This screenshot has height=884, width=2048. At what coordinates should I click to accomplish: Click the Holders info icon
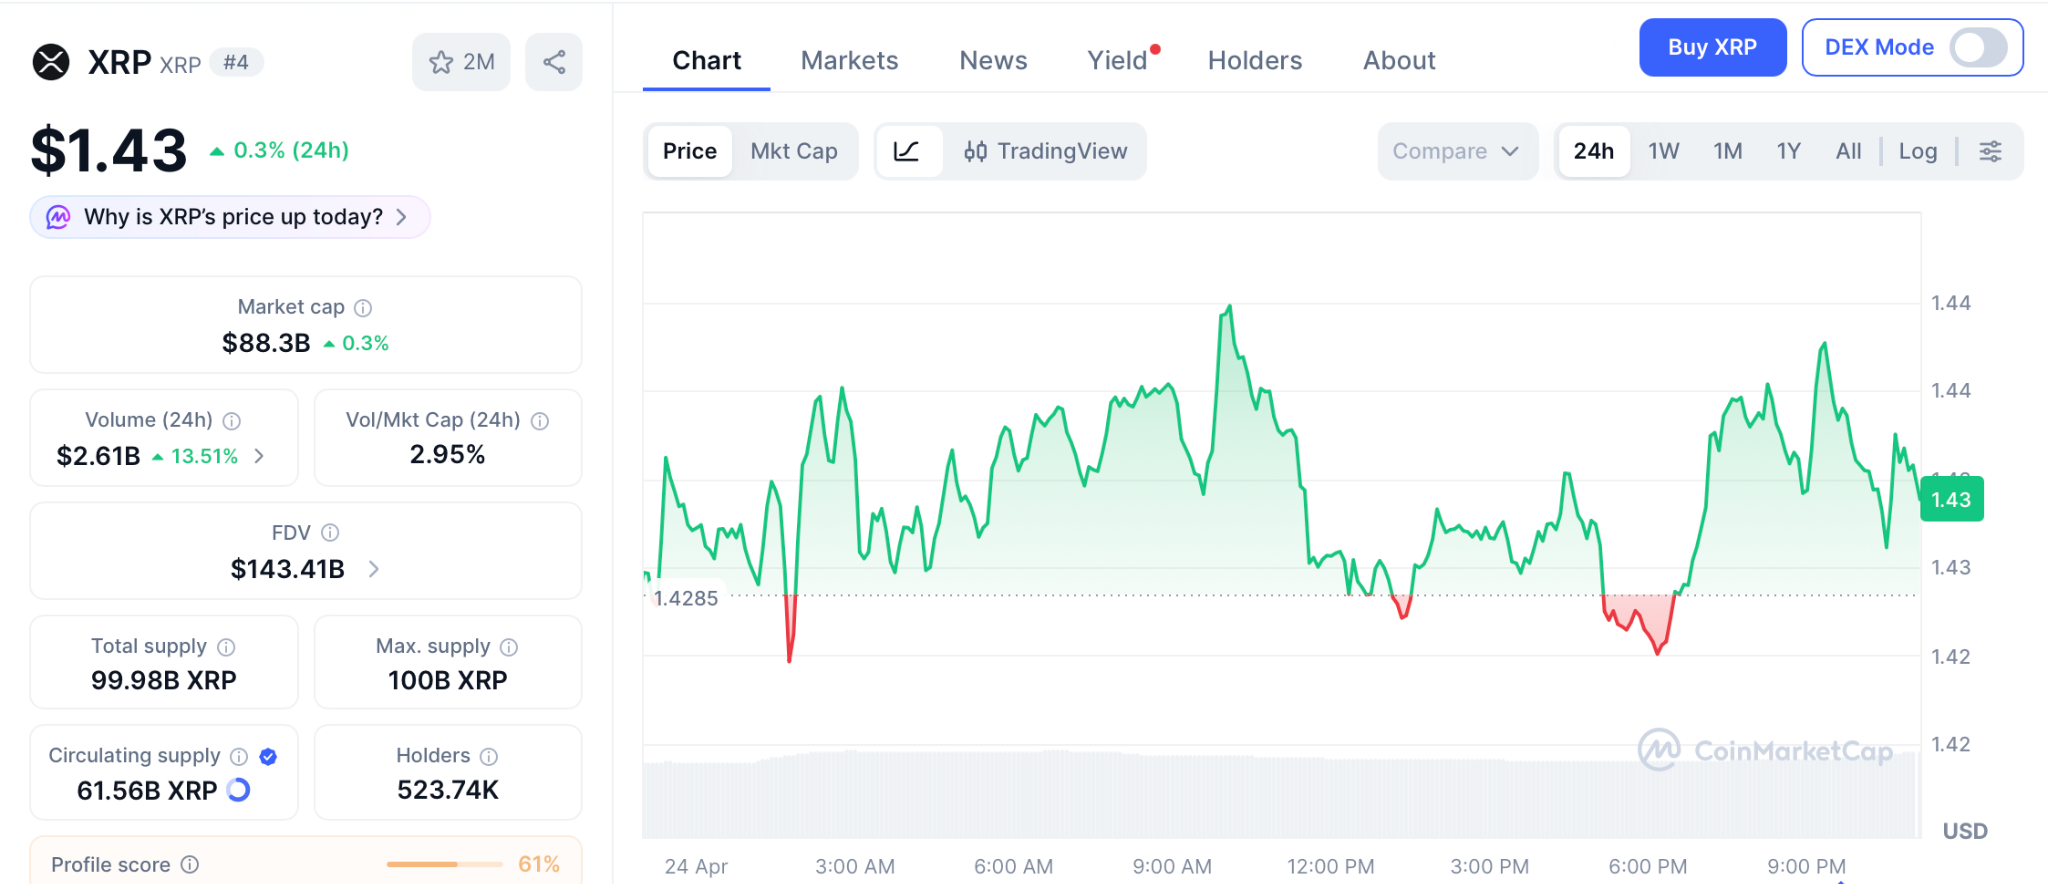(x=489, y=756)
